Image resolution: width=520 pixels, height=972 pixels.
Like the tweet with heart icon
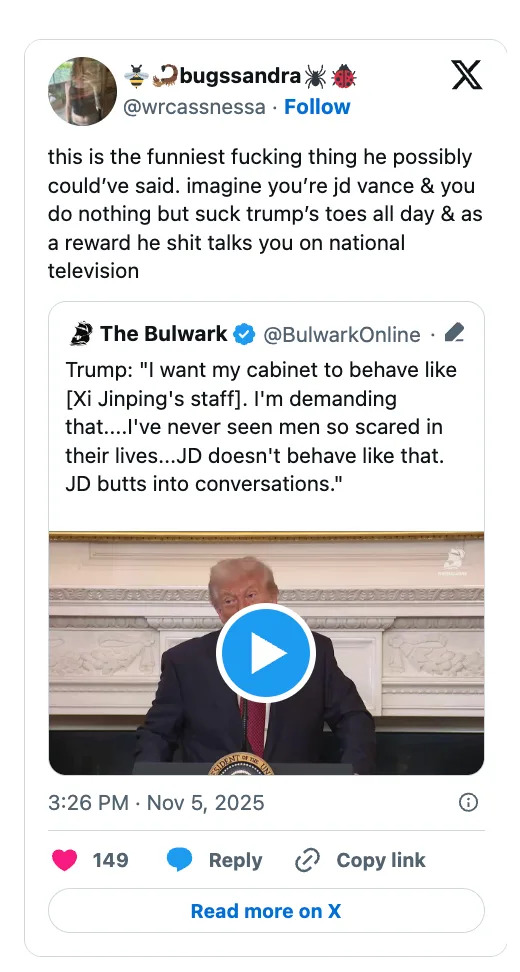(64, 860)
